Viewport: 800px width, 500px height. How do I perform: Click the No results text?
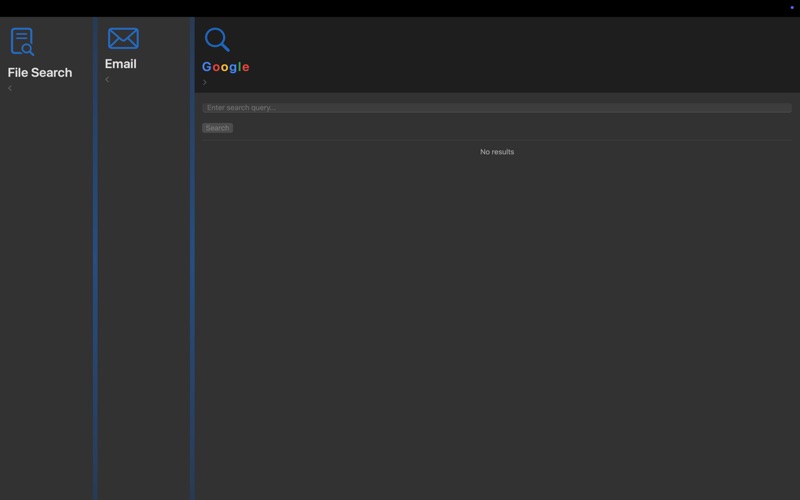click(x=497, y=152)
